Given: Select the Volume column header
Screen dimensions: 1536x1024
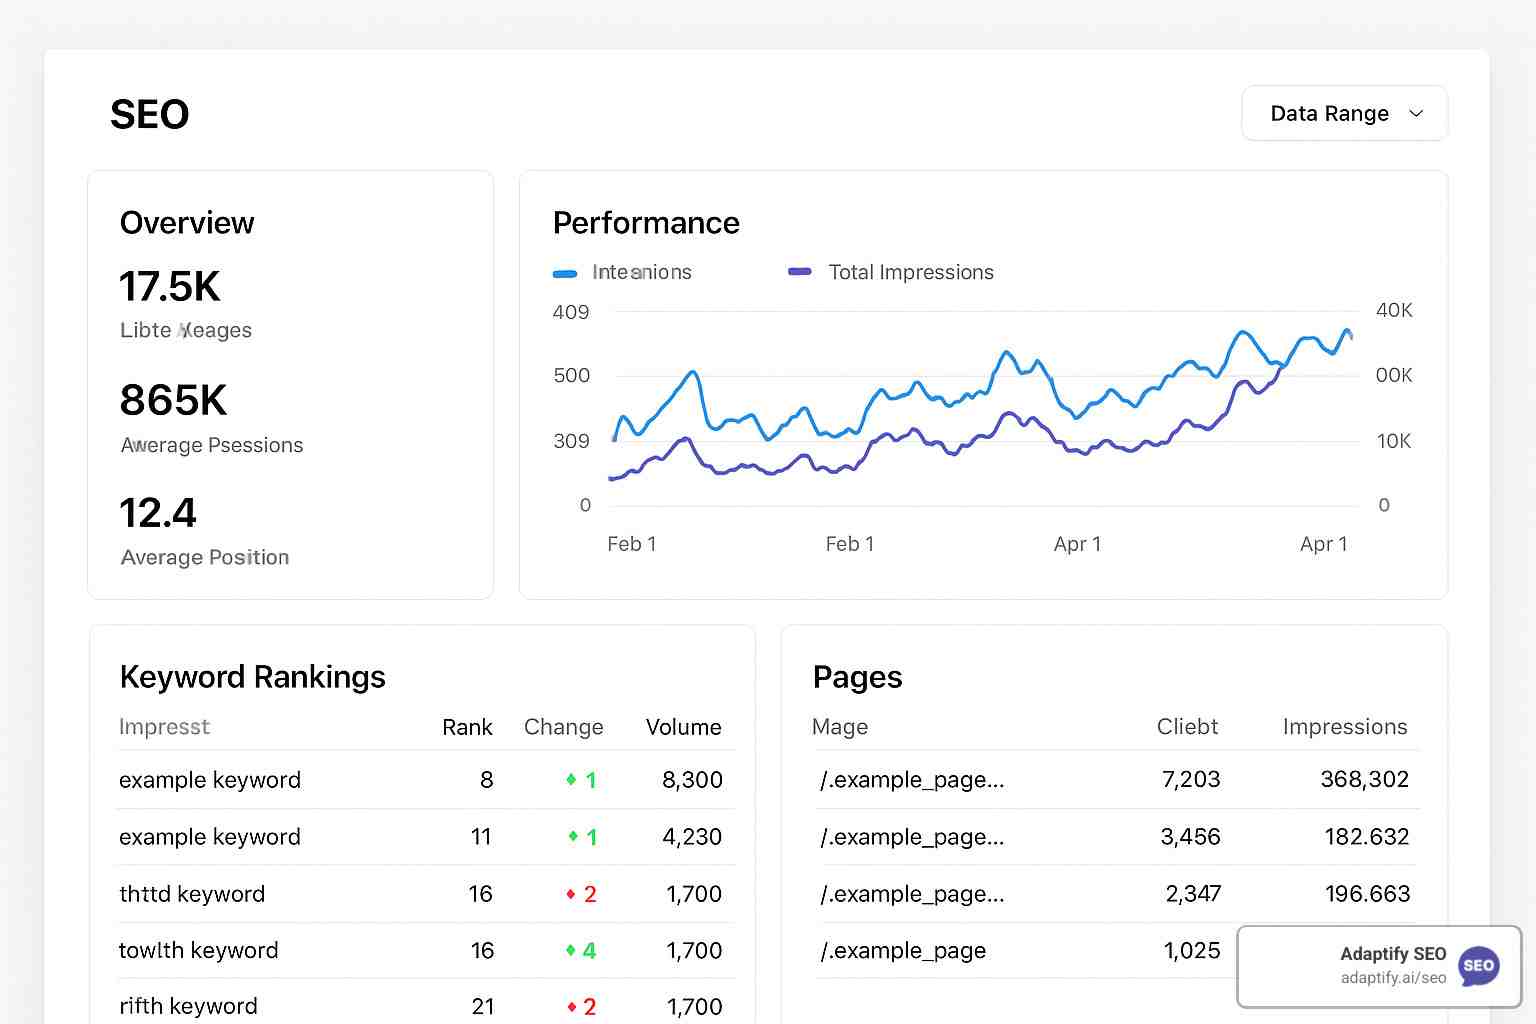Looking at the screenshot, I should coord(684,727).
